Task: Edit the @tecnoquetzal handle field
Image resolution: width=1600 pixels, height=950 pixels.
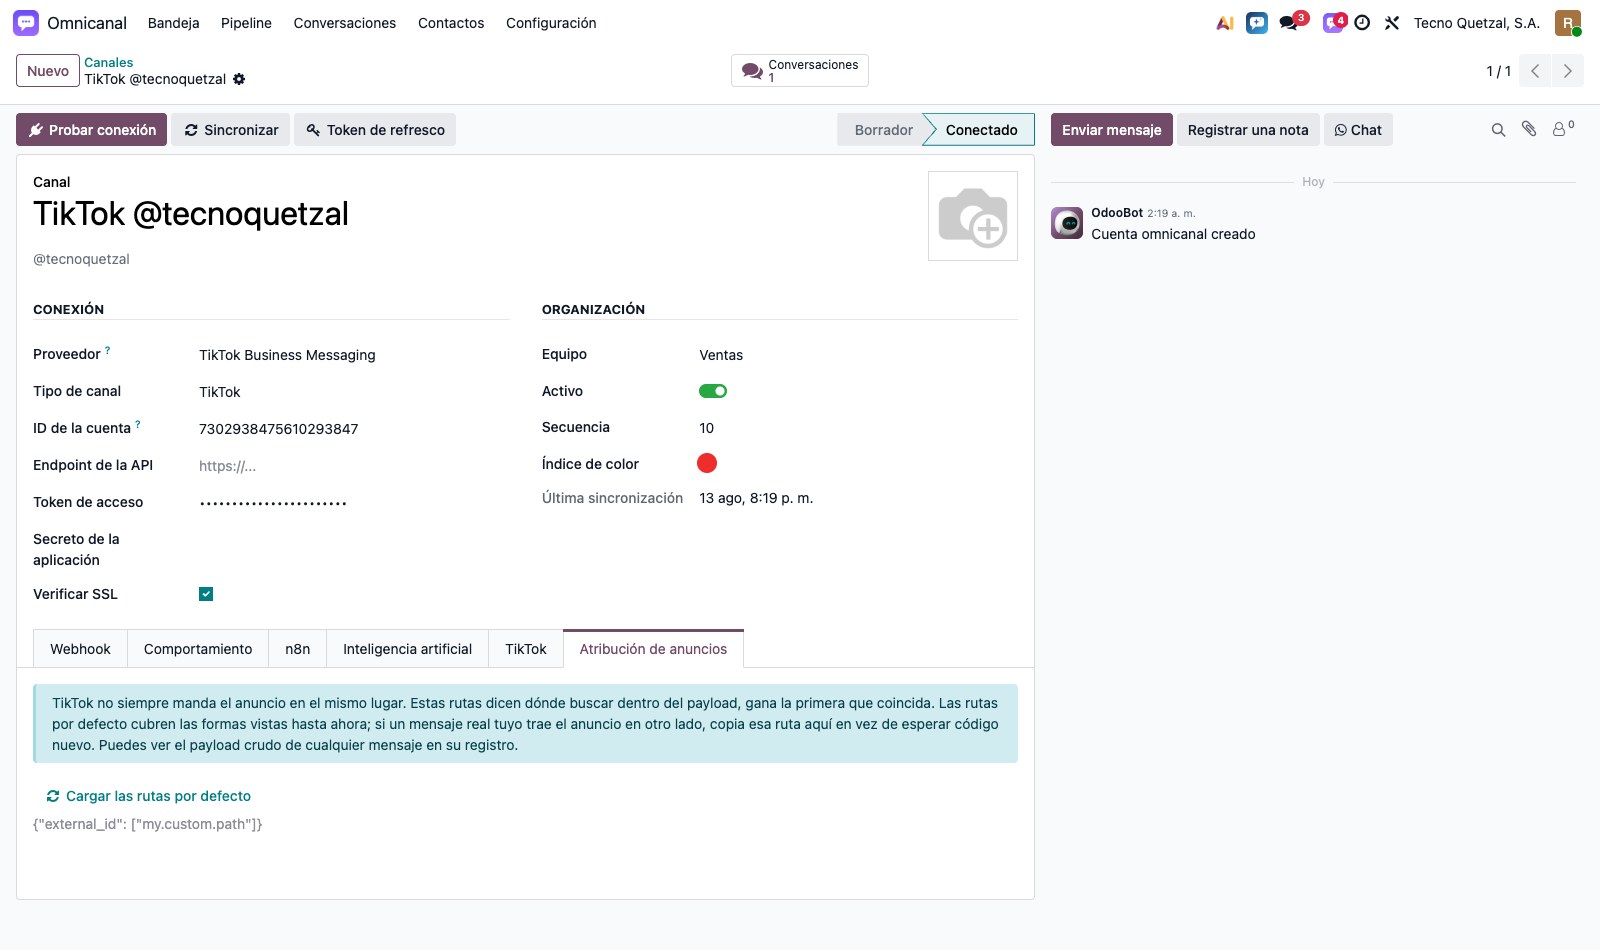Action: click(81, 259)
